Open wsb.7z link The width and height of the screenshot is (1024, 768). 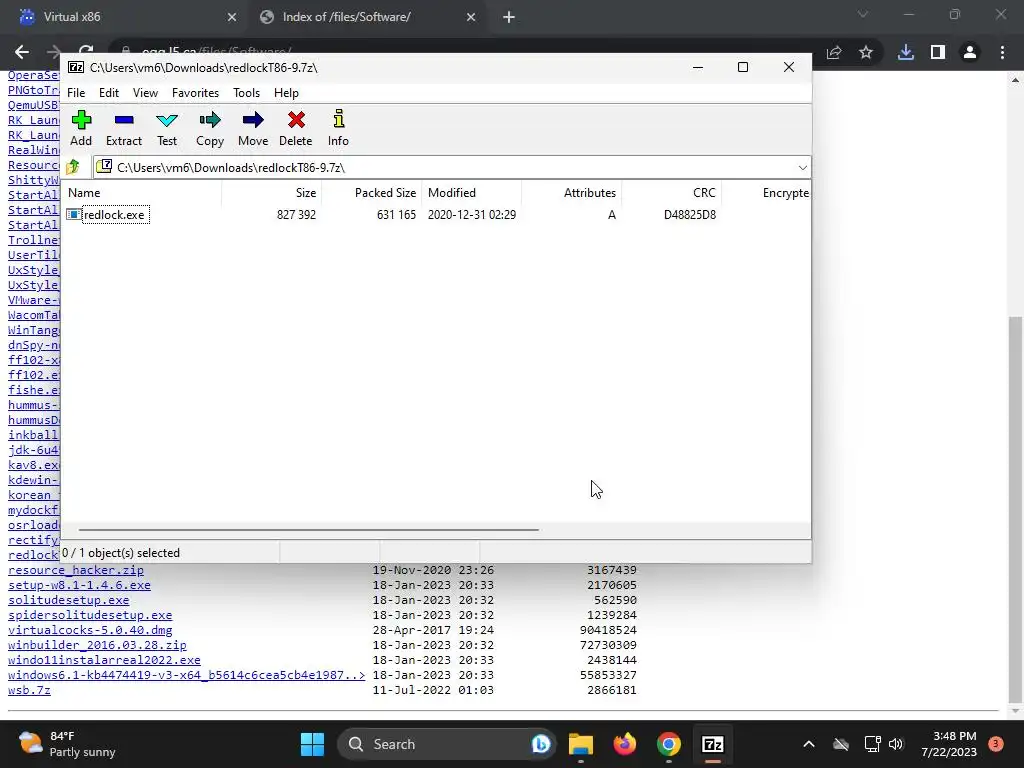coord(29,690)
